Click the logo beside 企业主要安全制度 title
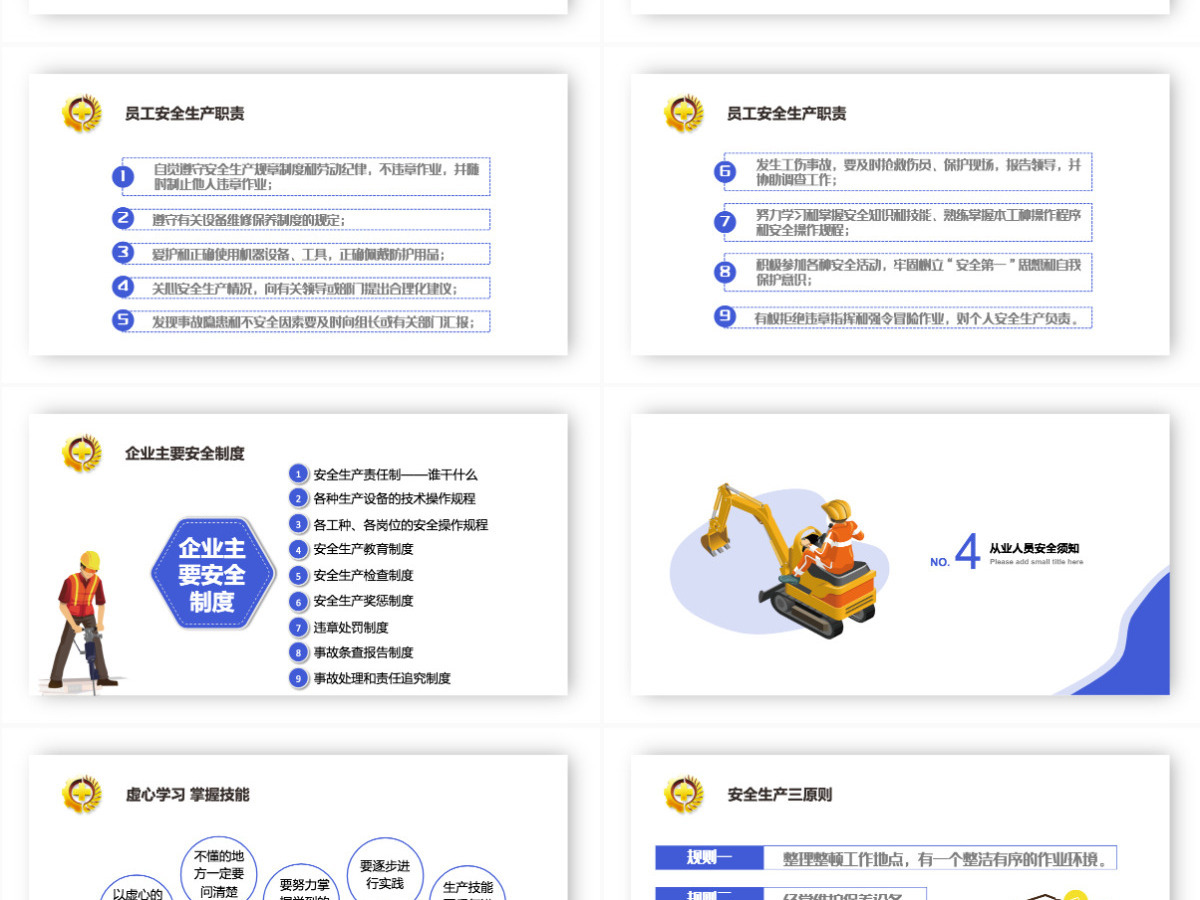This screenshot has width=1200, height=900. click(x=81, y=453)
